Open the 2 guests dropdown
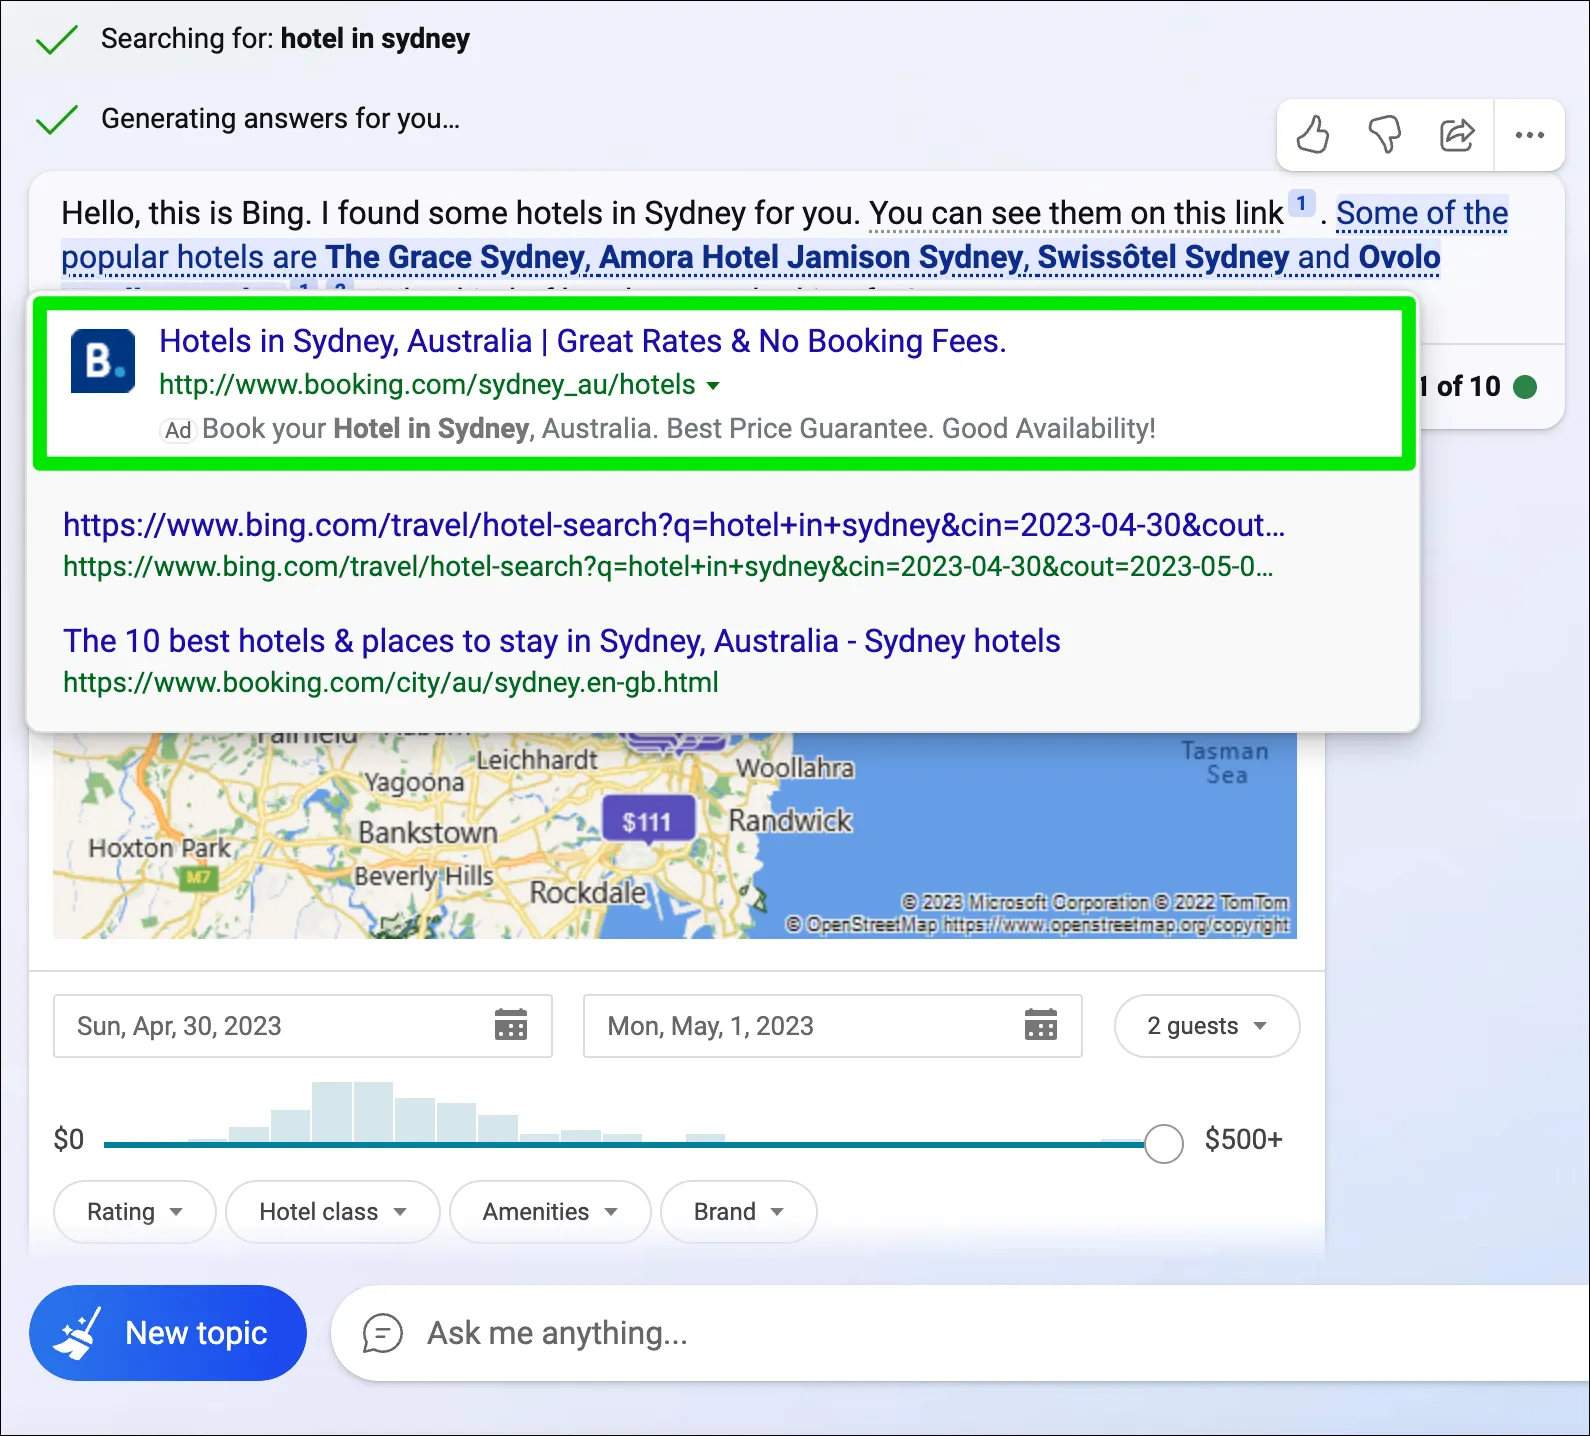 click(x=1207, y=1026)
